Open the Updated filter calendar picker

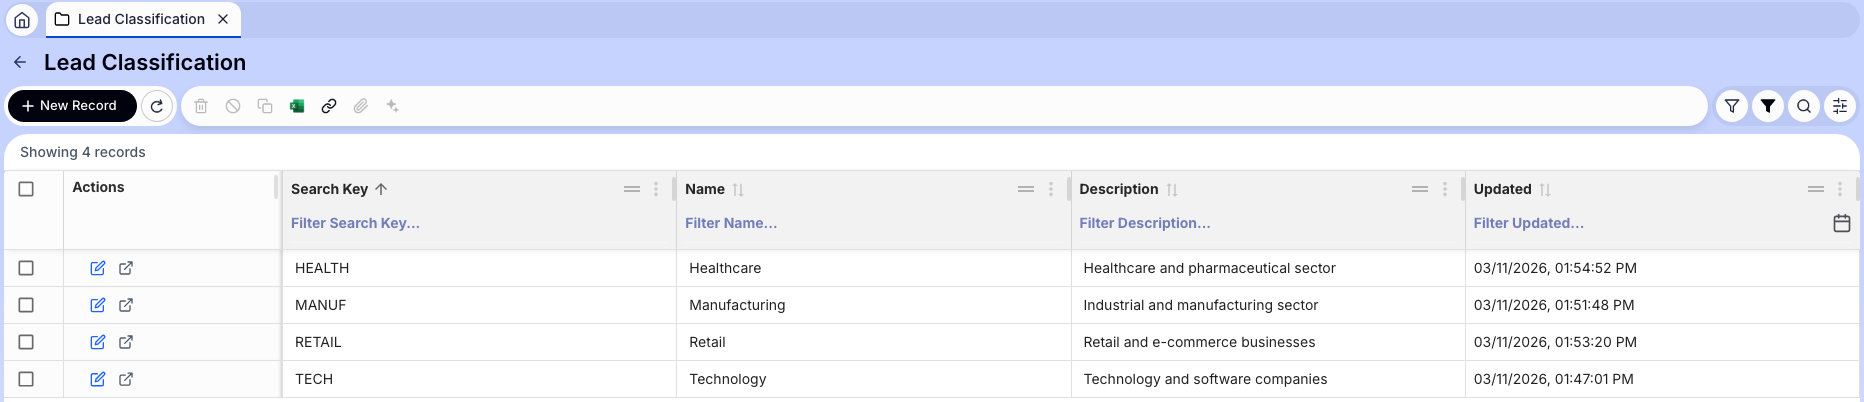coord(1842,223)
